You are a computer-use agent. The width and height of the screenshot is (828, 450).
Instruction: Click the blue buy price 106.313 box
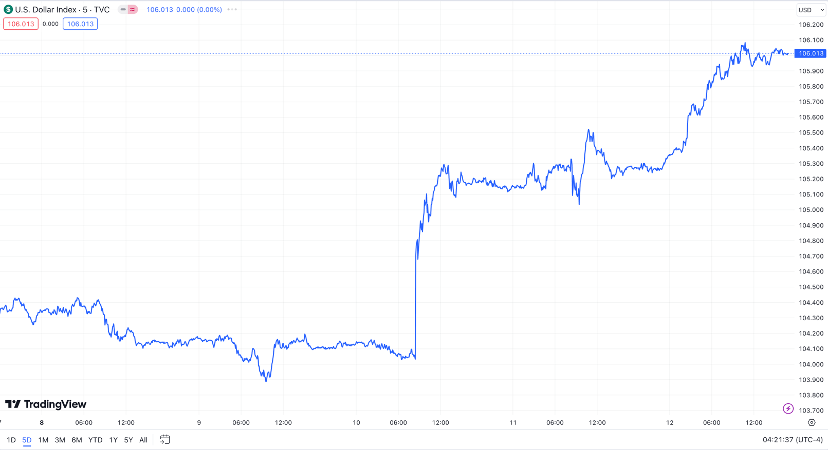click(80, 24)
